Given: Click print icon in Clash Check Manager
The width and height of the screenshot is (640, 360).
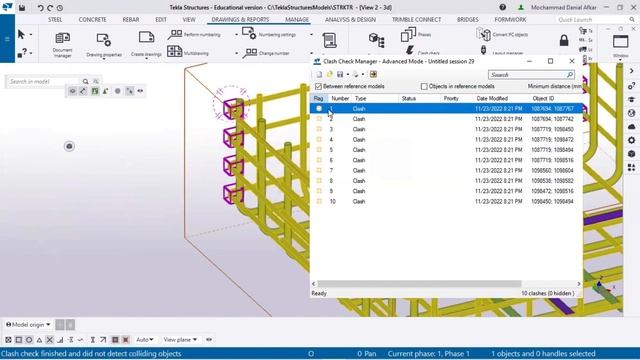Looking at the screenshot, I should coord(356,74).
